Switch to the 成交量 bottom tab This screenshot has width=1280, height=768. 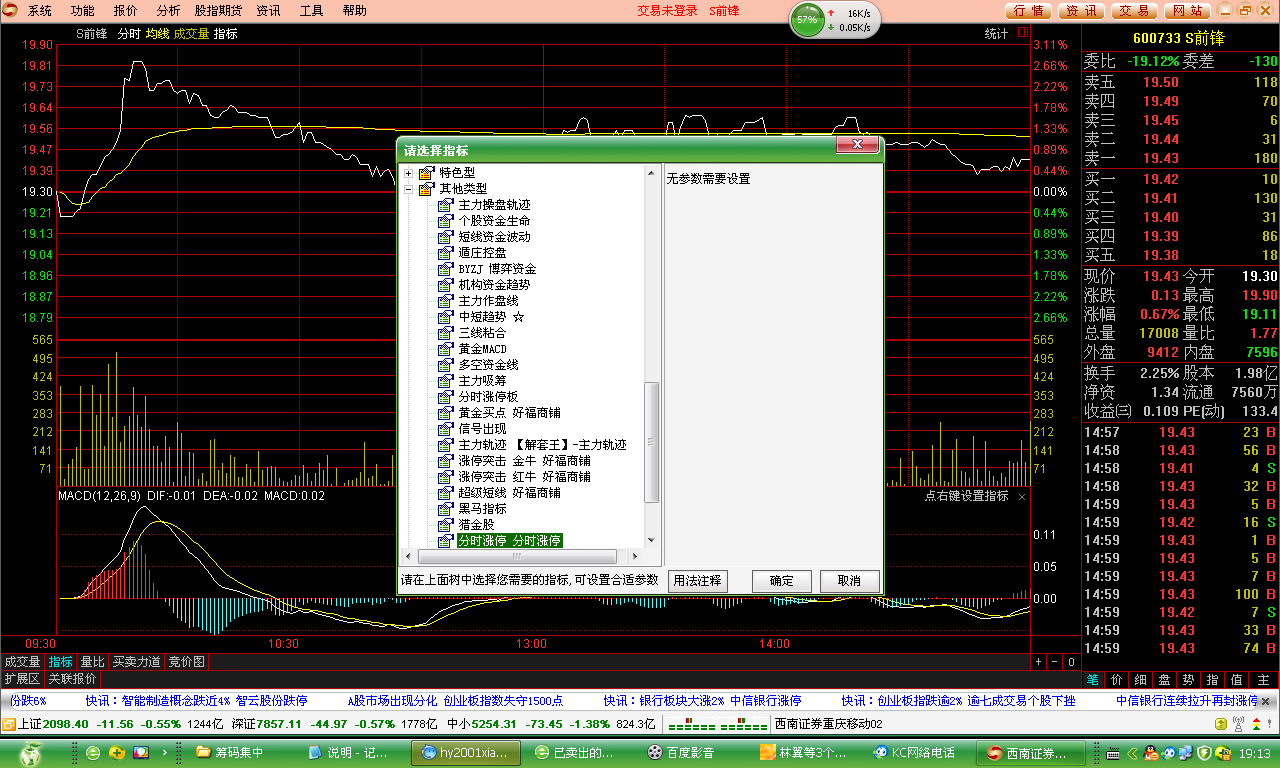(22, 662)
